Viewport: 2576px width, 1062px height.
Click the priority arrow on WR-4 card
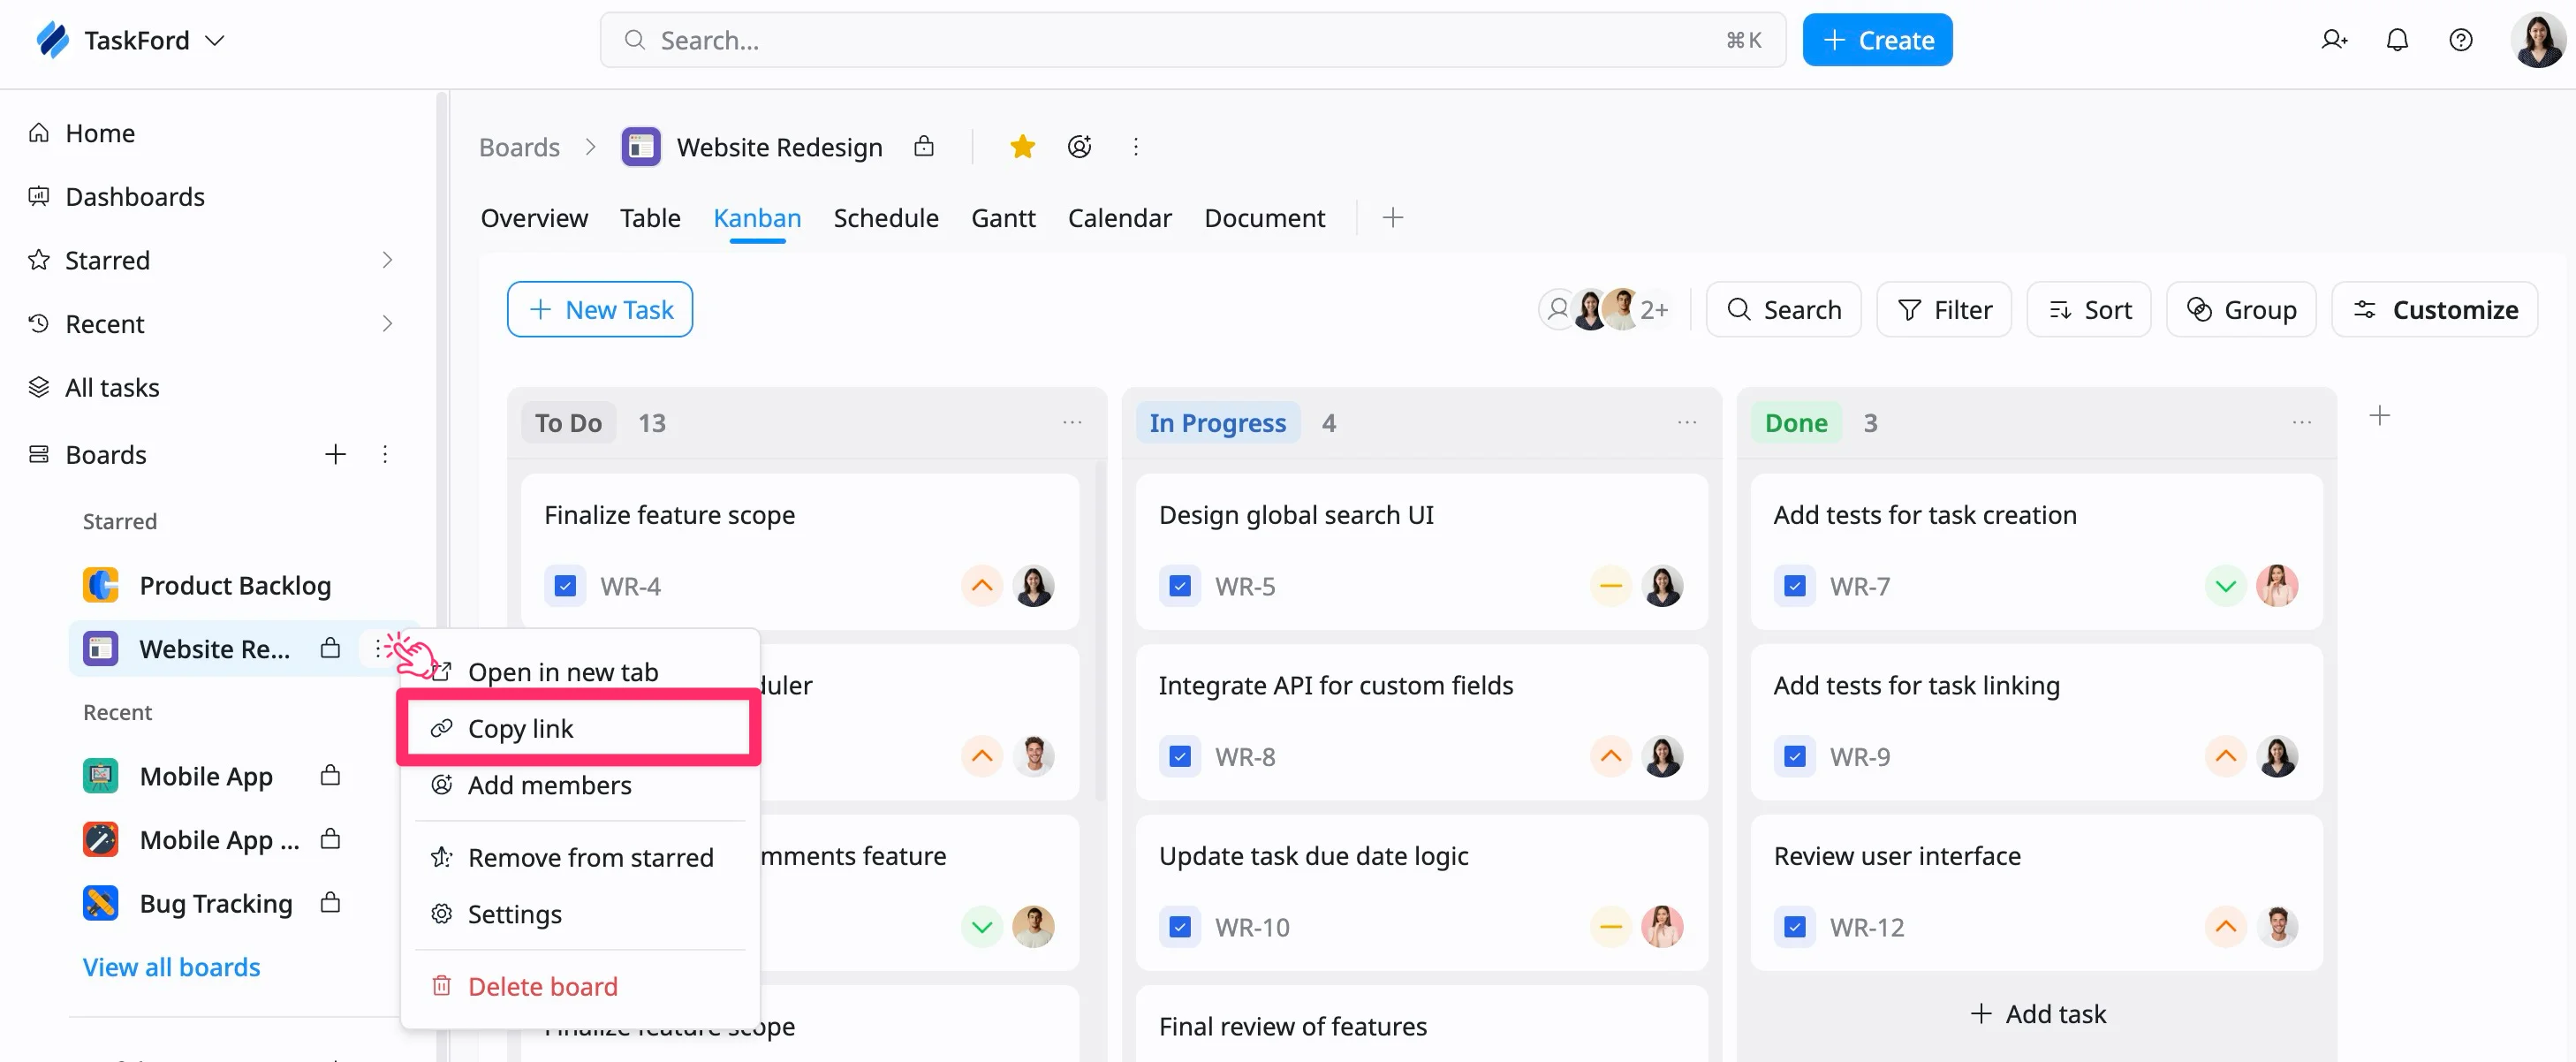(x=982, y=586)
